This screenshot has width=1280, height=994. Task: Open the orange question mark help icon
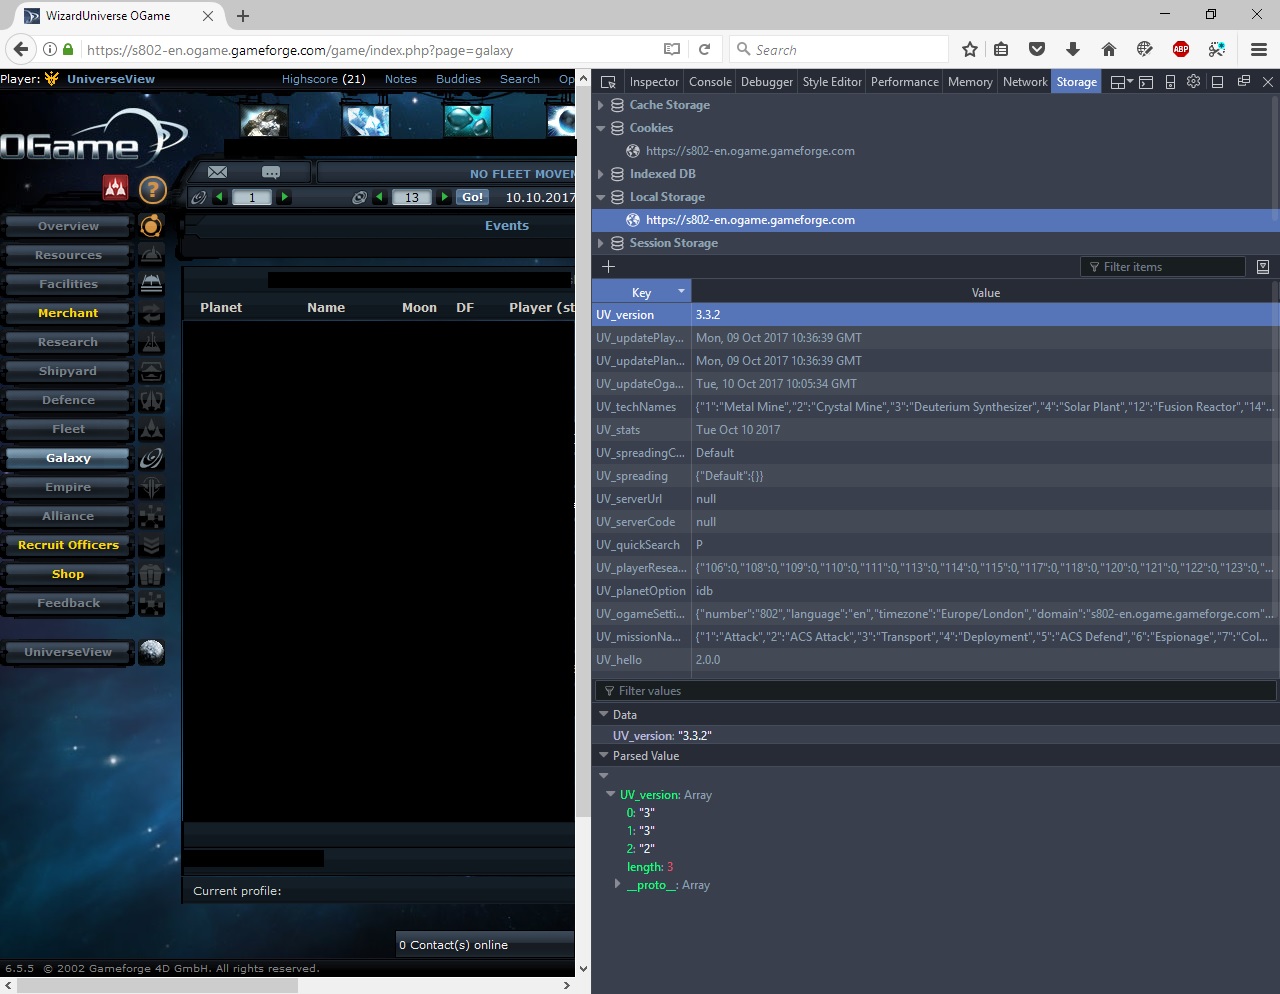pos(152,189)
